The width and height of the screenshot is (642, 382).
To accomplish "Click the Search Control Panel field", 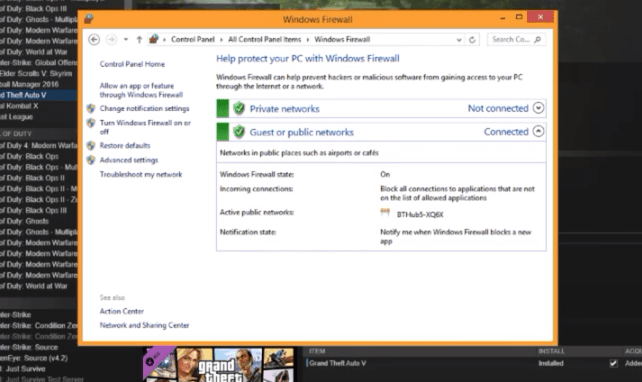I will pyautogui.click(x=516, y=39).
